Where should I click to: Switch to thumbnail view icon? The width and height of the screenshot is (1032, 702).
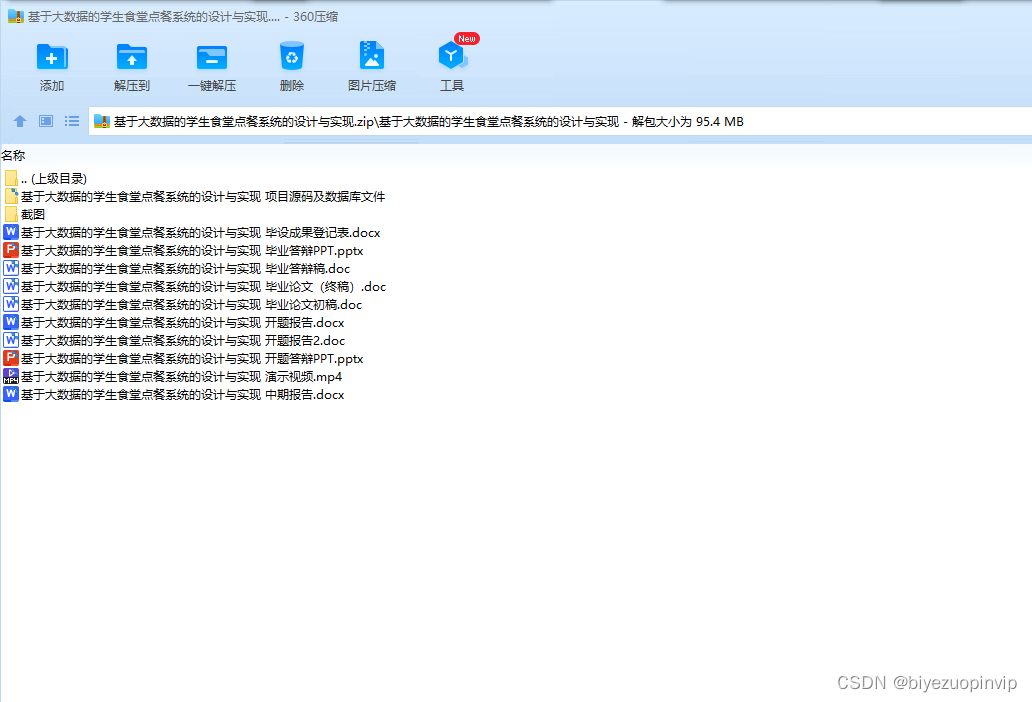coord(45,121)
